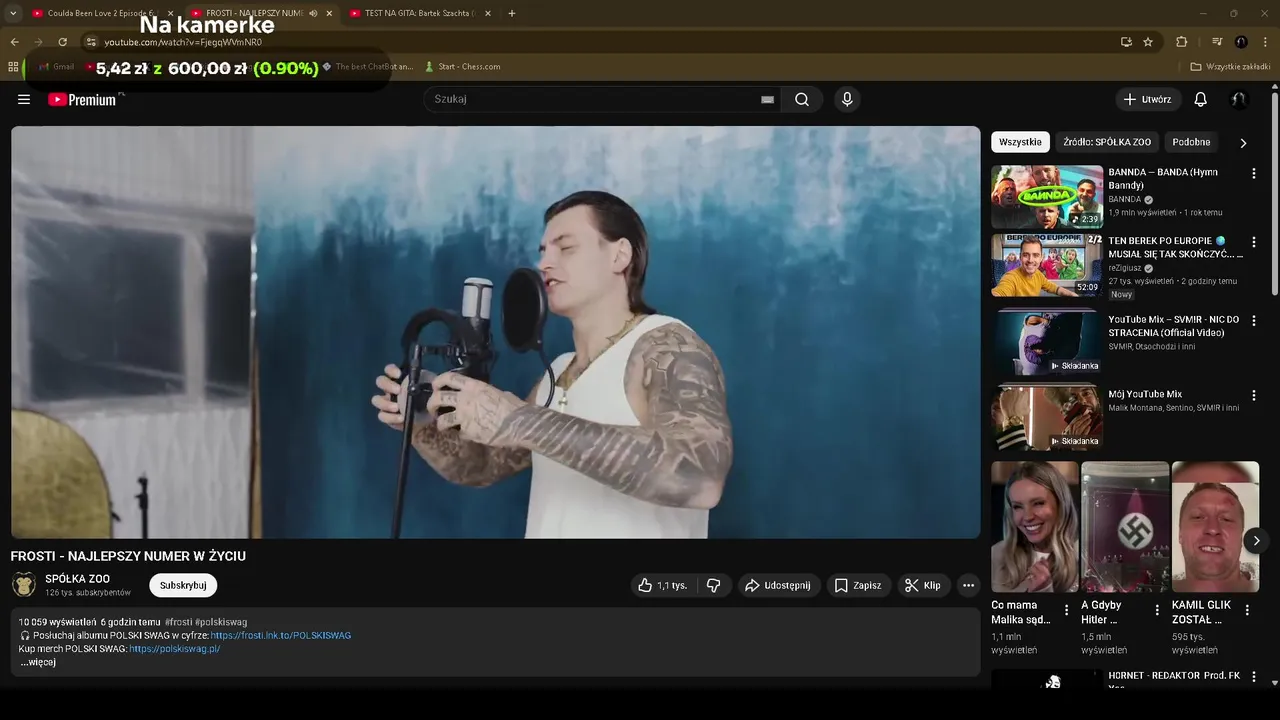Click the FROSTI video player
The image size is (1280, 720).
pyautogui.click(x=496, y=332)
